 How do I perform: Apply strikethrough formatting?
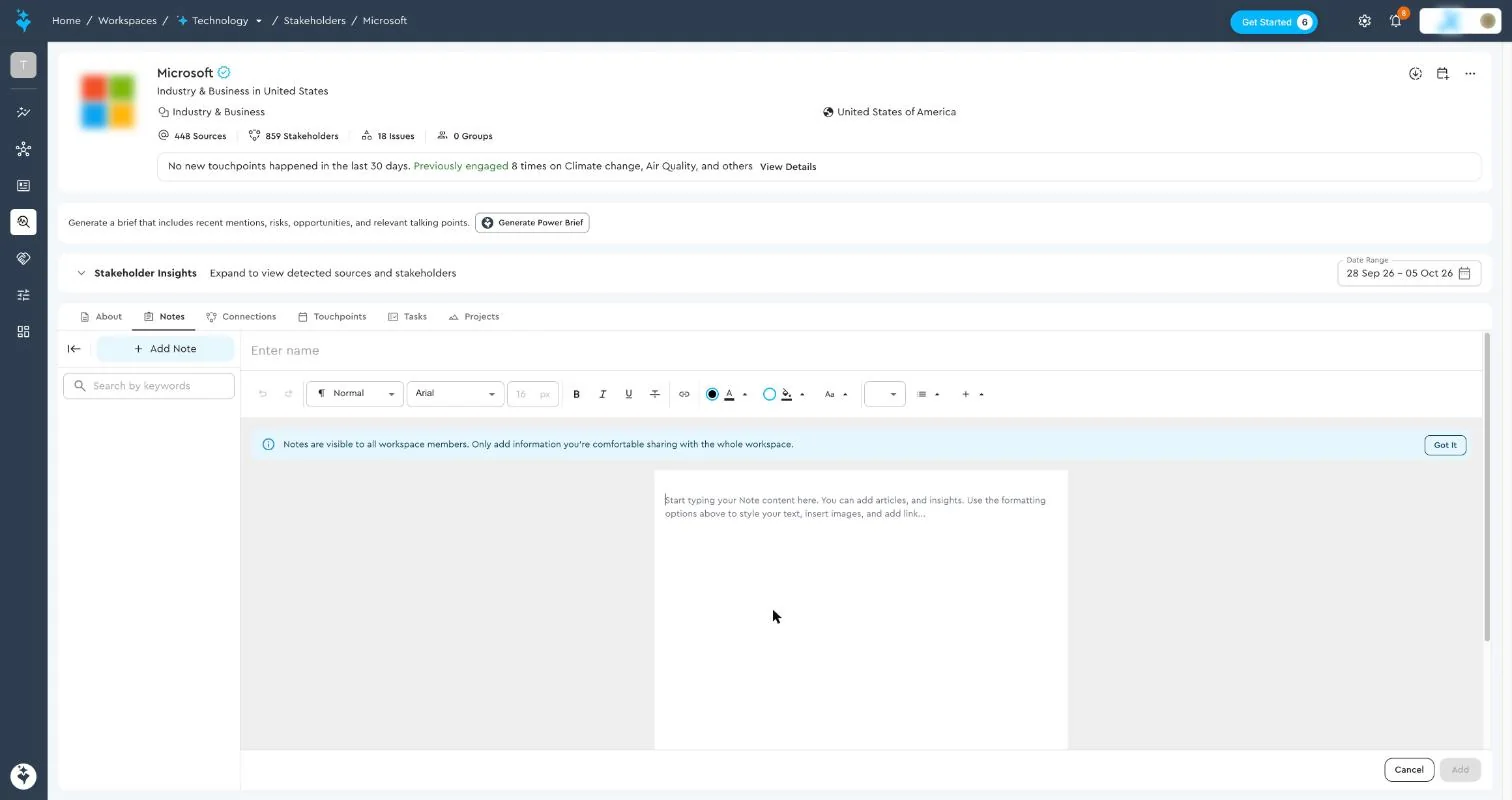[x=654, y=394]
